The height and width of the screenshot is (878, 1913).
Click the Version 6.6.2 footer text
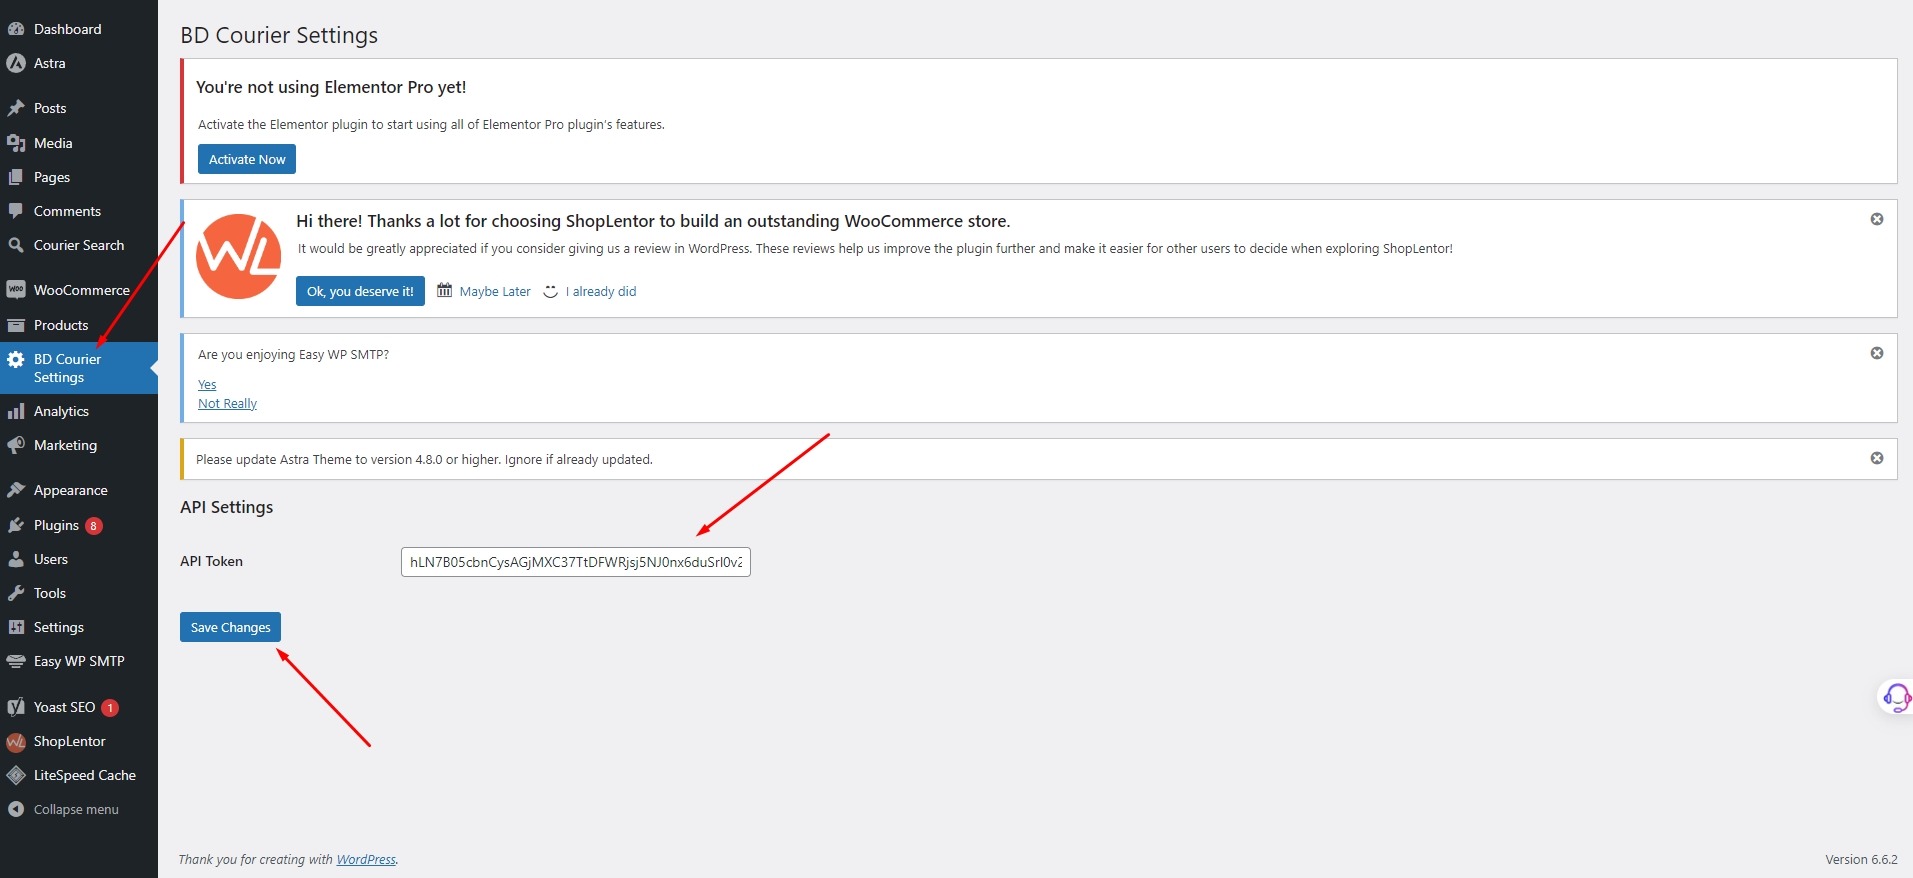pyautogui.click(x=1861, y=859)
